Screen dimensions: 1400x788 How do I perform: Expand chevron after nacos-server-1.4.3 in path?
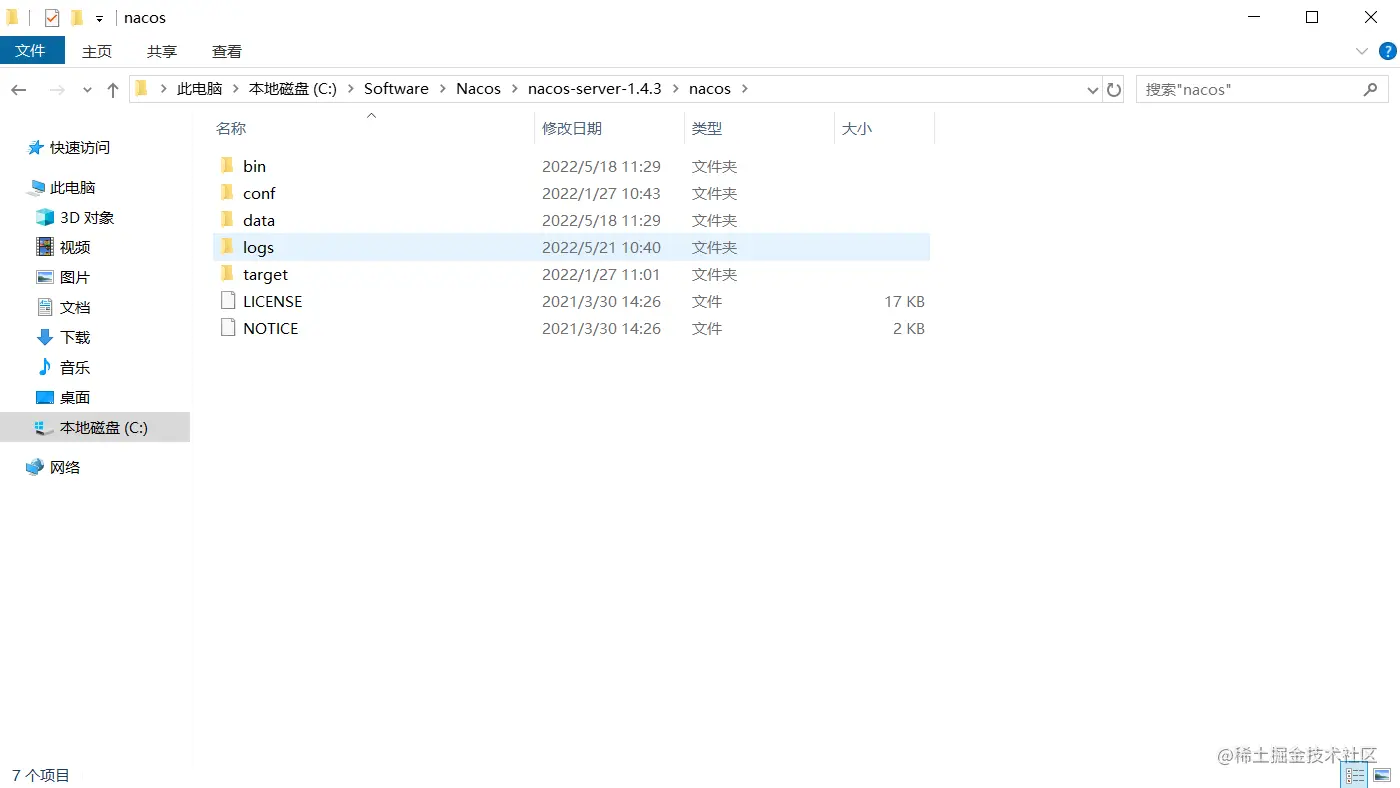pos(675,89)
